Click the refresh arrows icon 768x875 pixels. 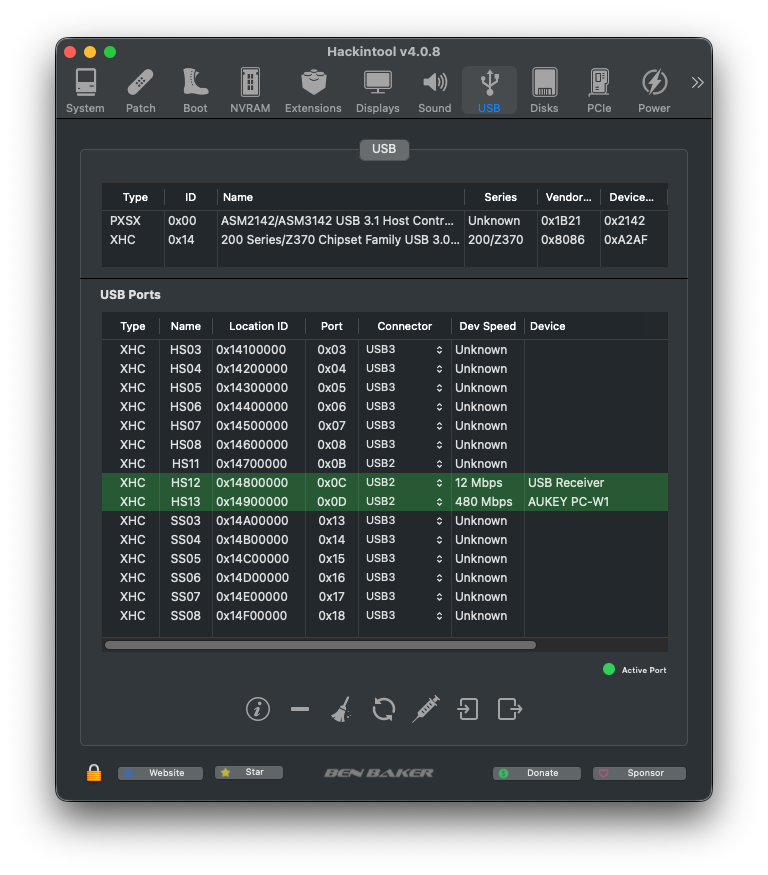384,709
